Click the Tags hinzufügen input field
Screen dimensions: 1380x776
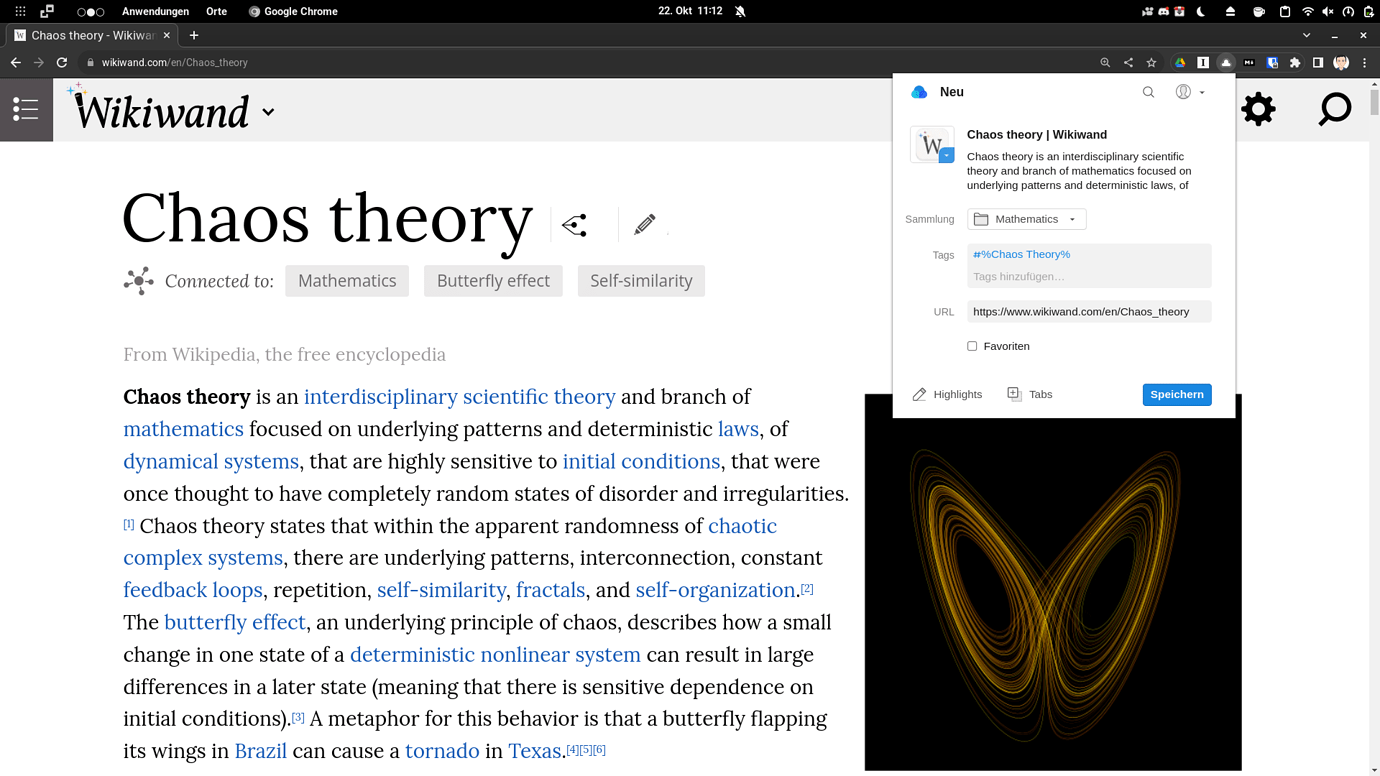tap(1088, 276)
